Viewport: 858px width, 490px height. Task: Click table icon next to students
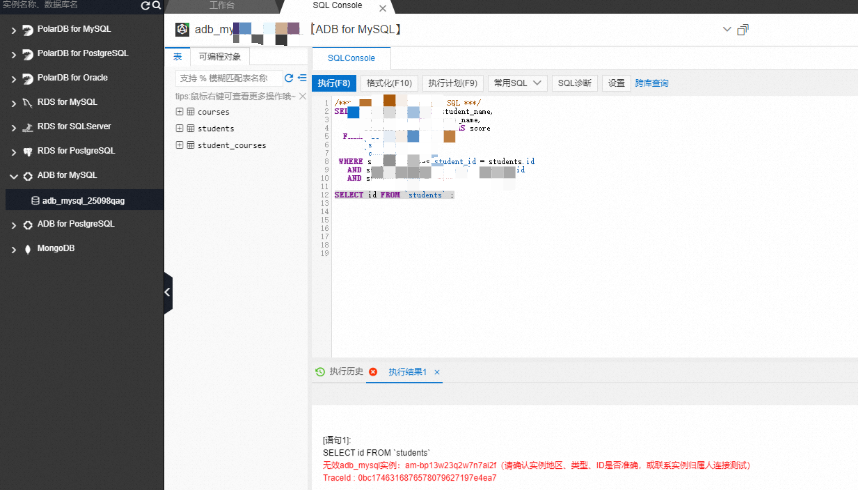(x=190, y=128)
